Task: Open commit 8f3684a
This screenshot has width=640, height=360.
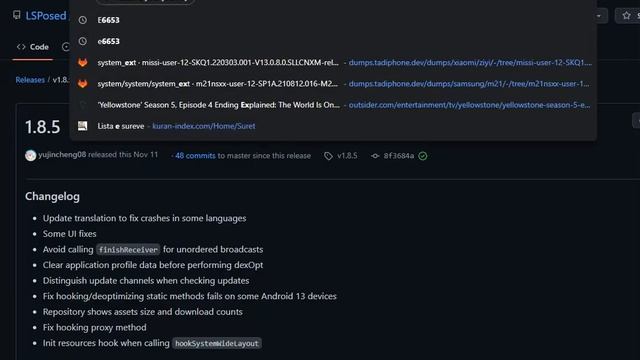Action: tap(398, 156)
